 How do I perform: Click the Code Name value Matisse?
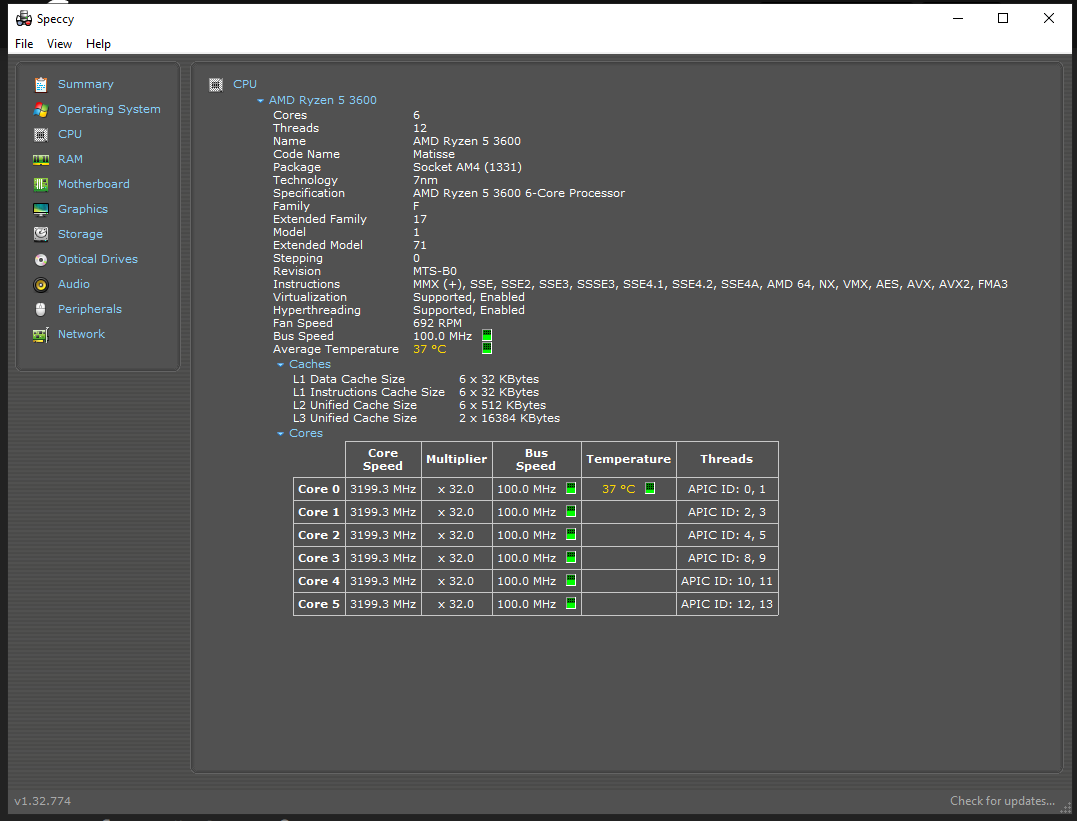(x=433, y=154)
